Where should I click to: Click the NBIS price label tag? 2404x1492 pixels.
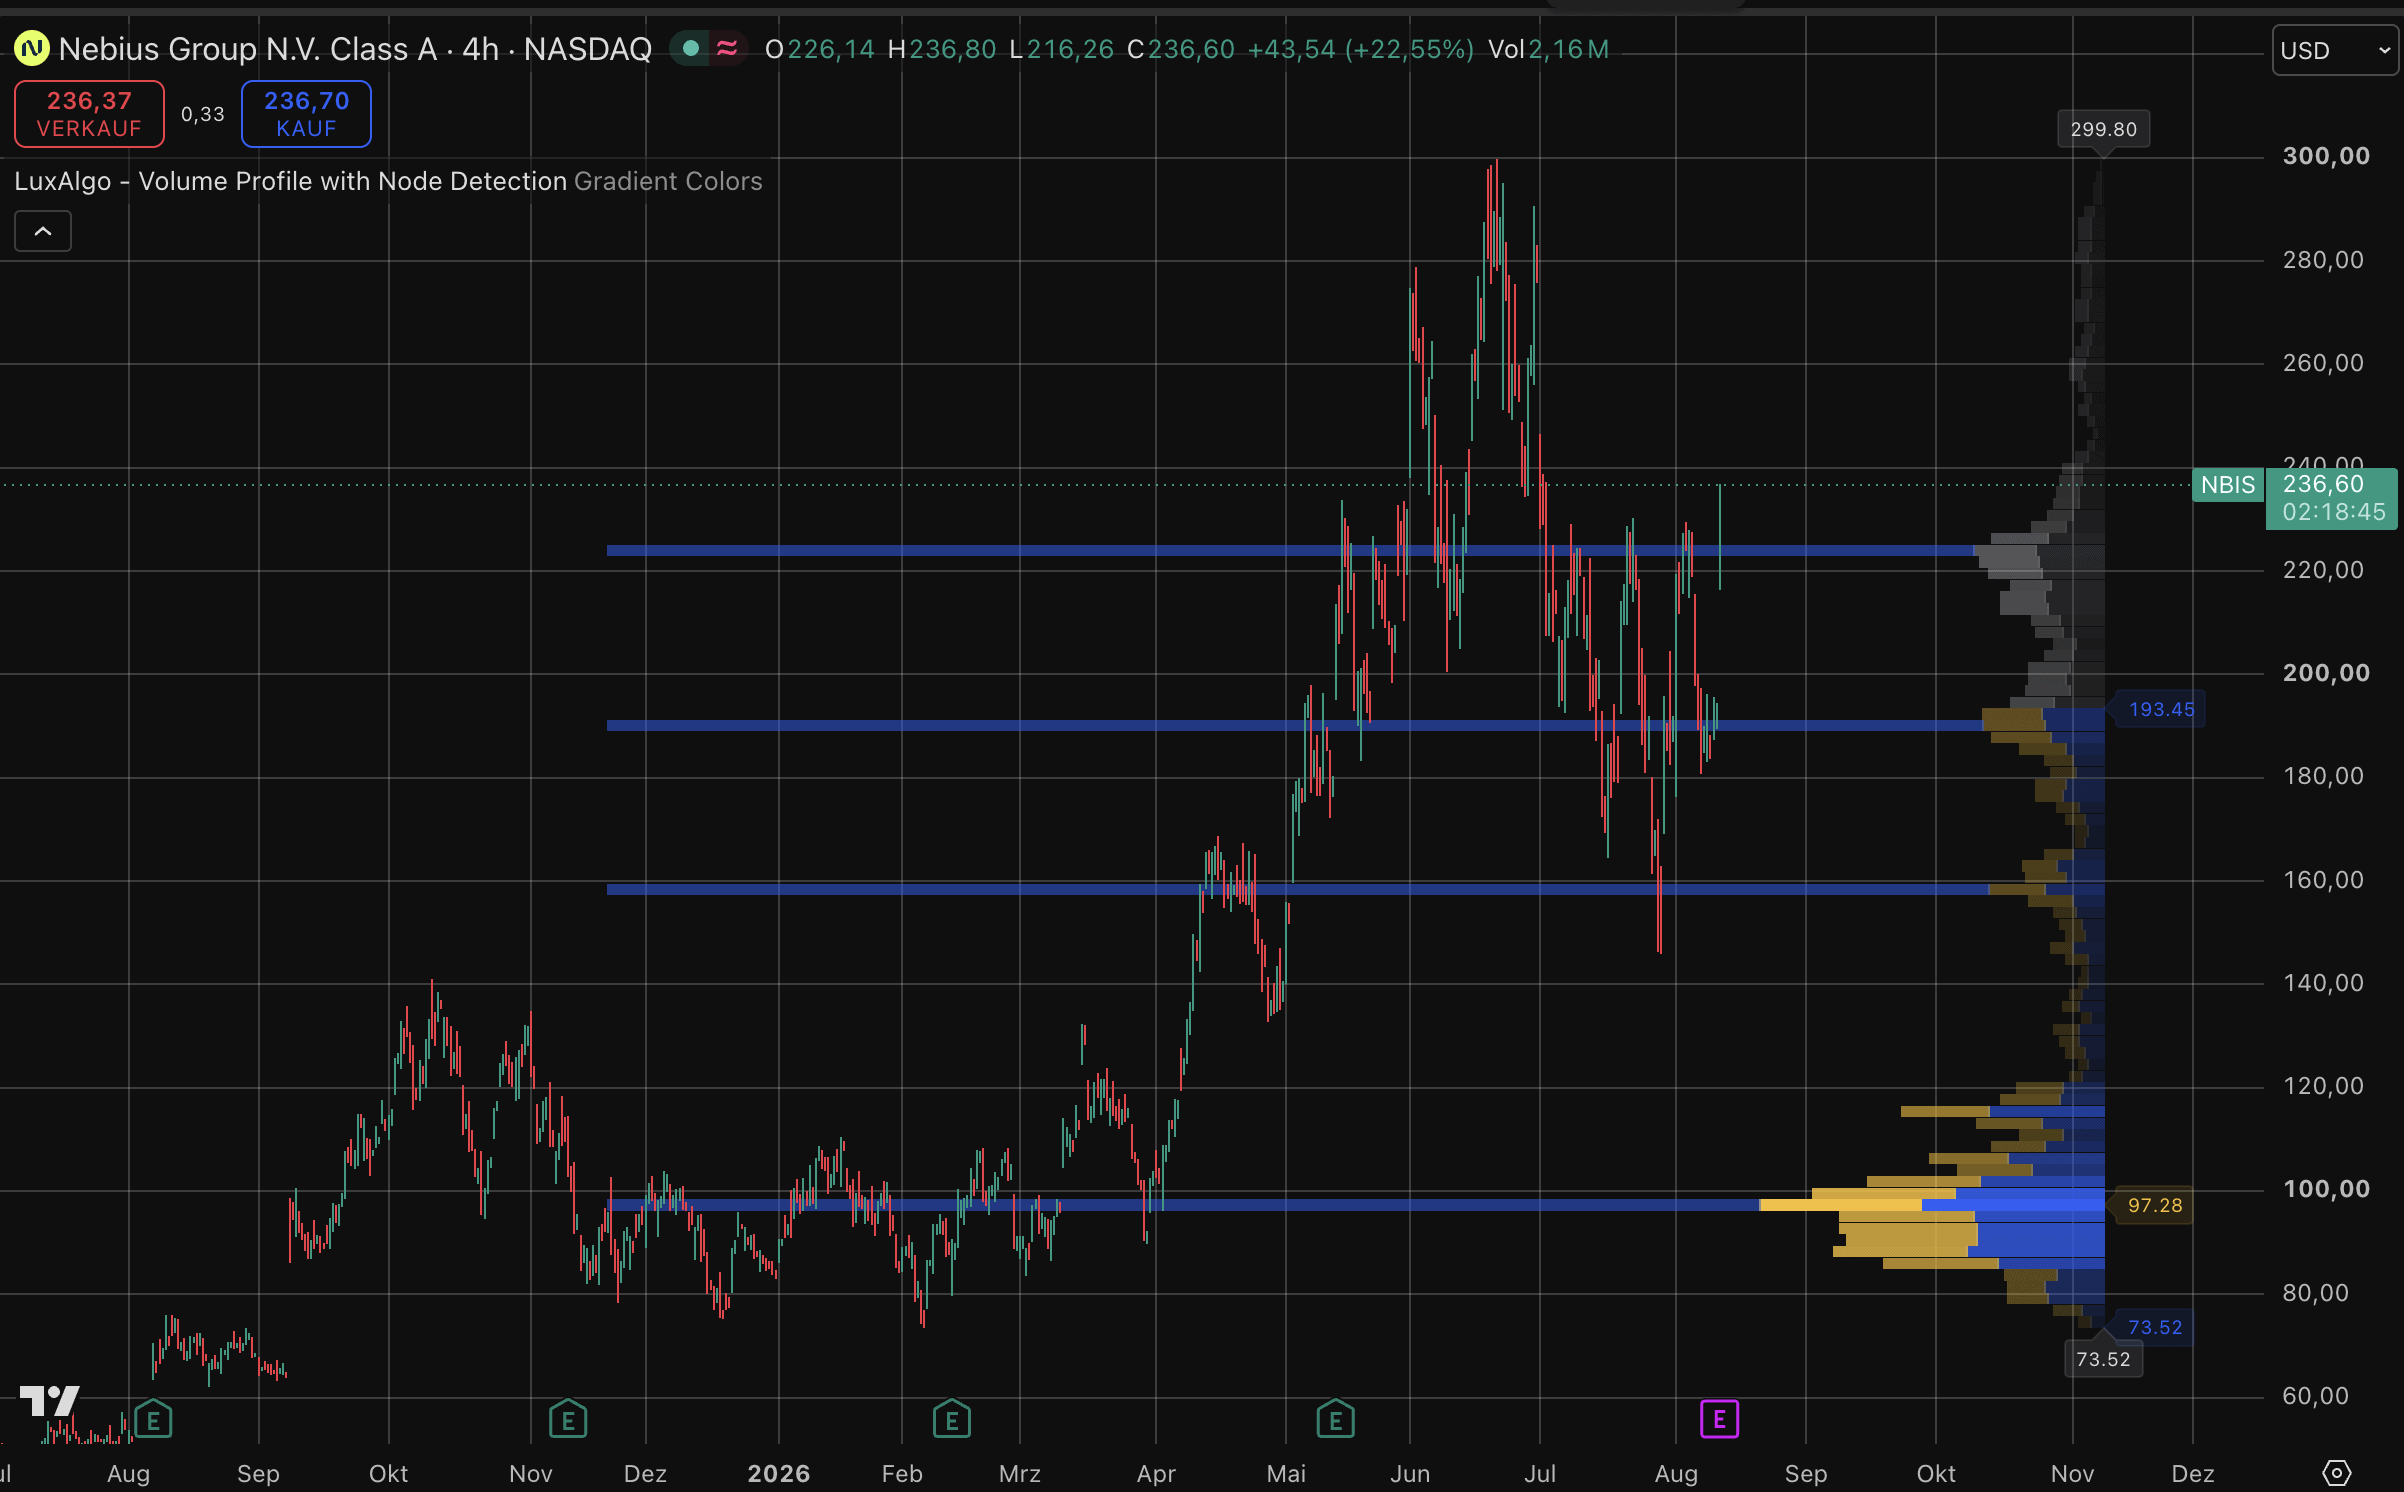coord(2227,485)
